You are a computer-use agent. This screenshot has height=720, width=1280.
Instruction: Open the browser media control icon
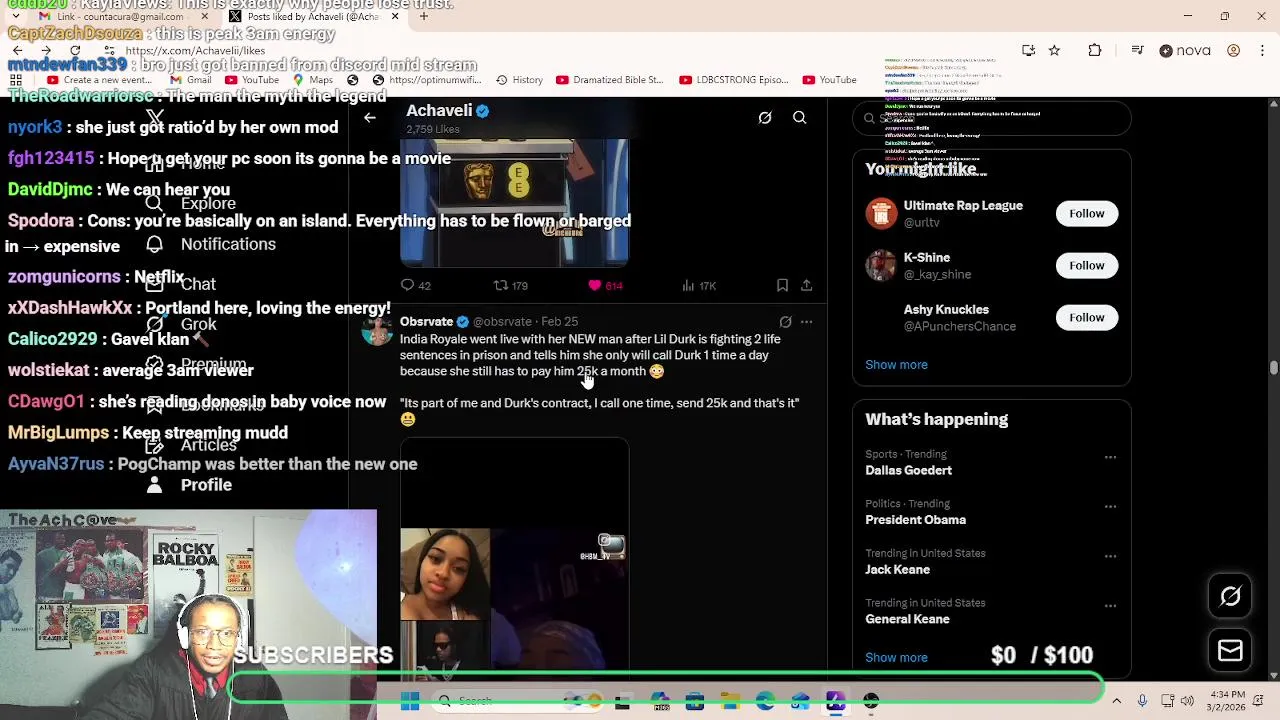tap(1137, 50)
